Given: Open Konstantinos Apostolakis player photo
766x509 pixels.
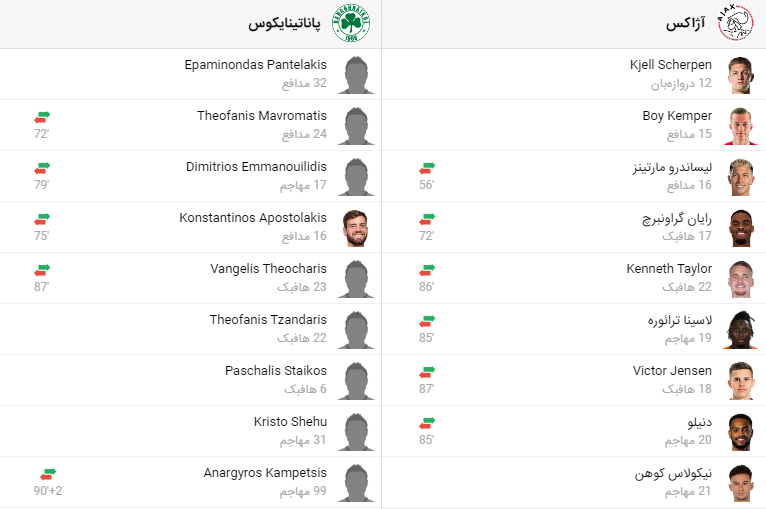Looking at the screenshot, I should 356,228.
